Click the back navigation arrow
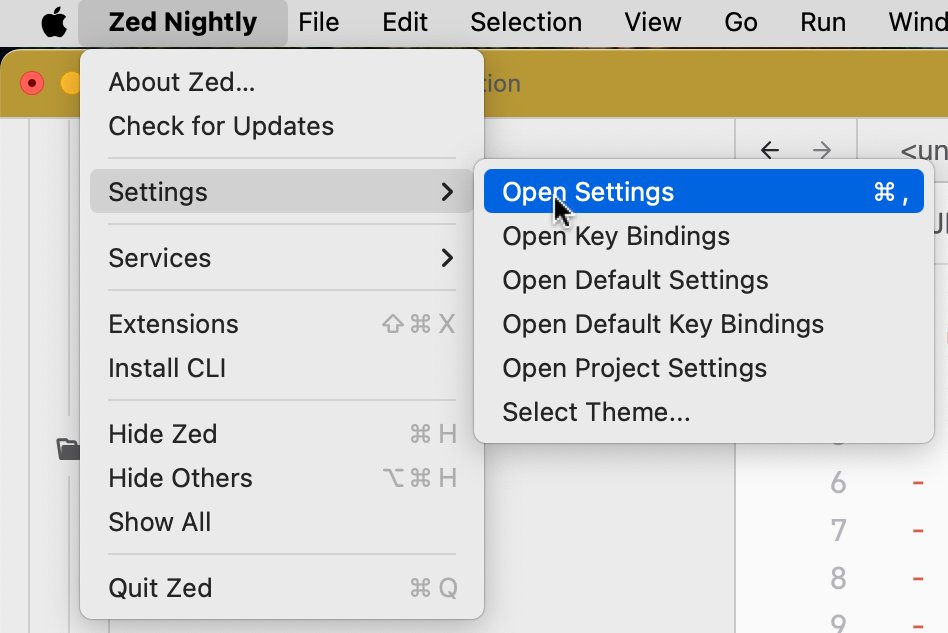The image size is (948, 633). [x=770, y=150]
